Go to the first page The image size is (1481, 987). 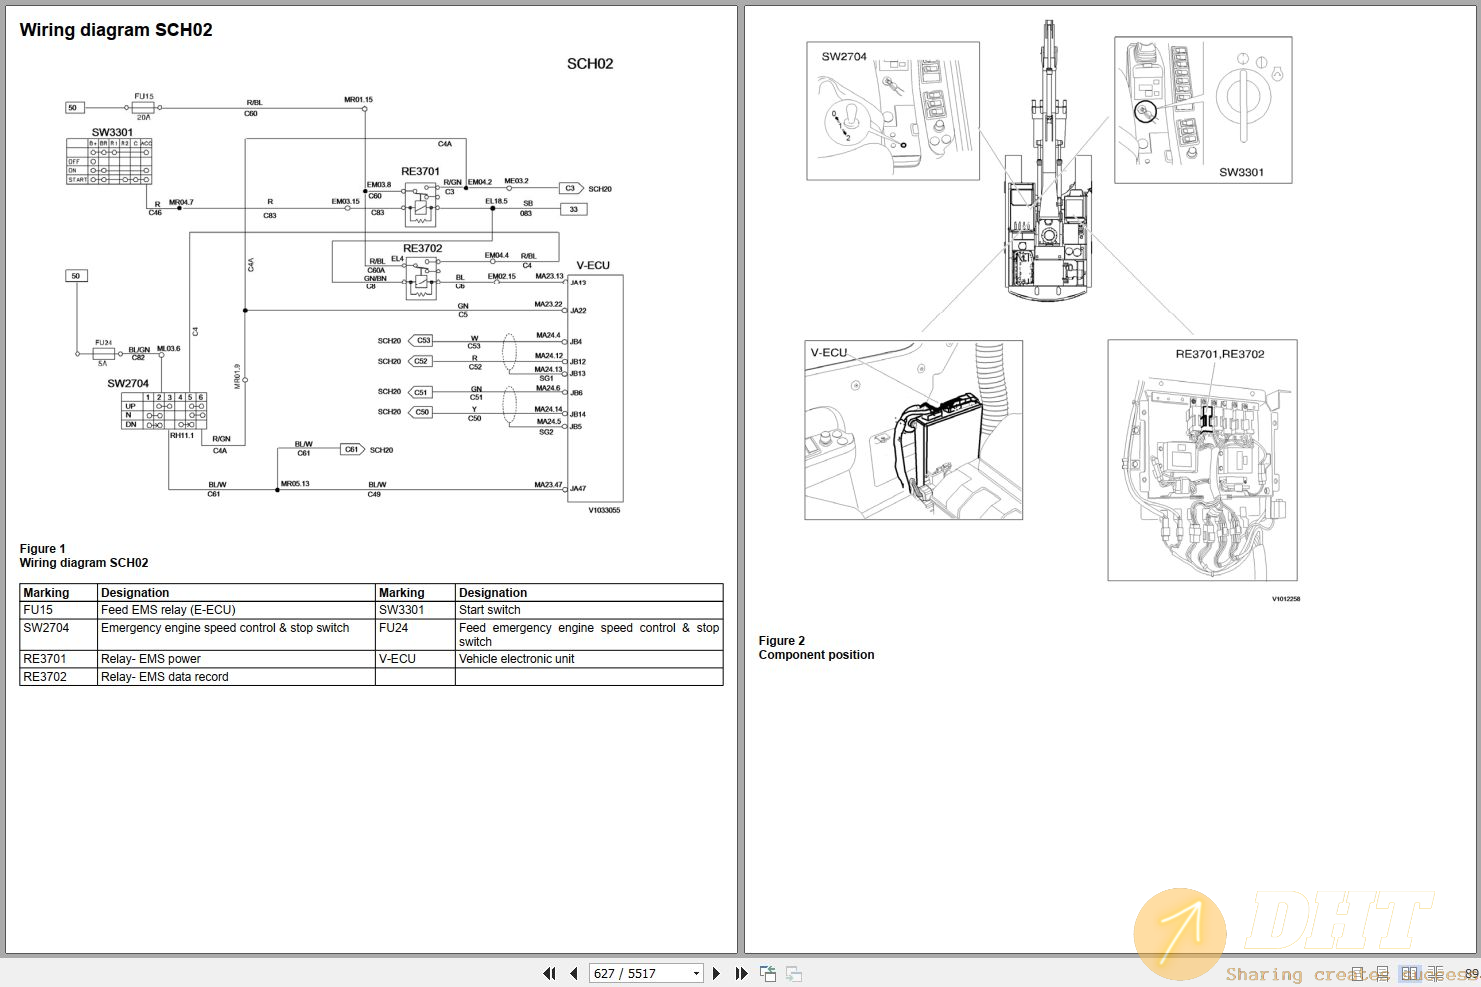click(549, 973)
